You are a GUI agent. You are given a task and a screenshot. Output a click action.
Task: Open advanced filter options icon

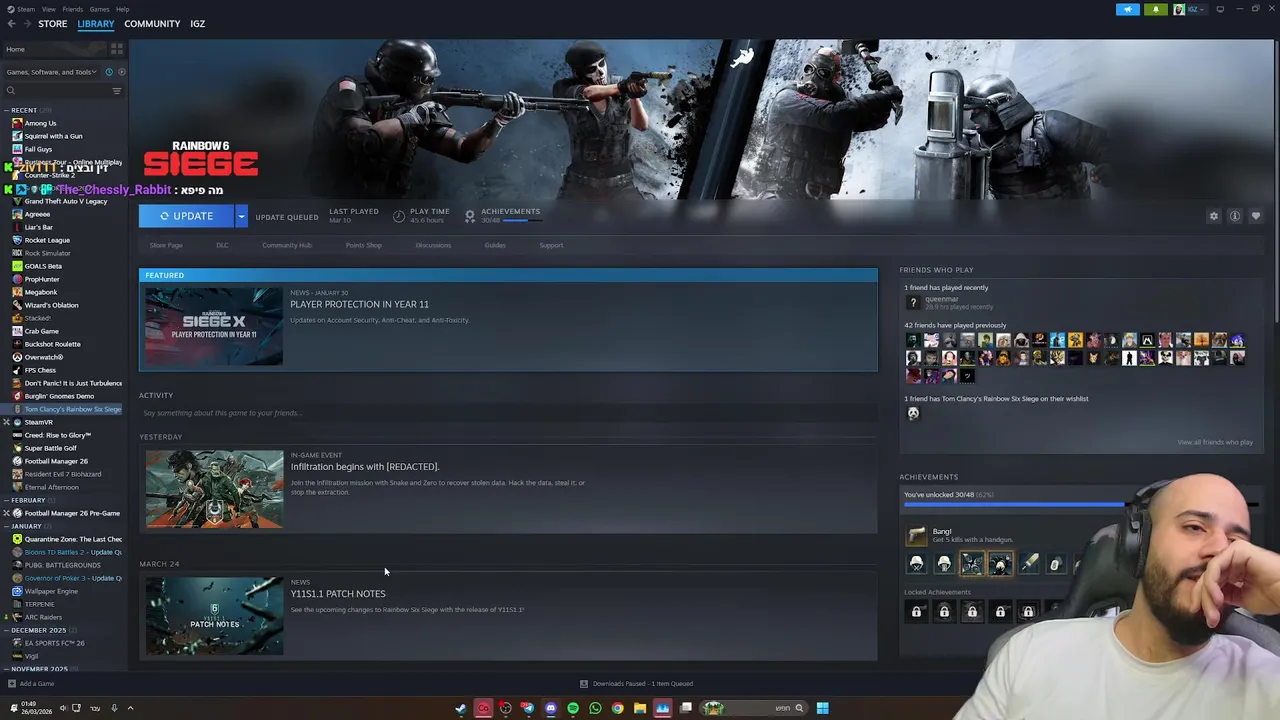coord(117,91)
